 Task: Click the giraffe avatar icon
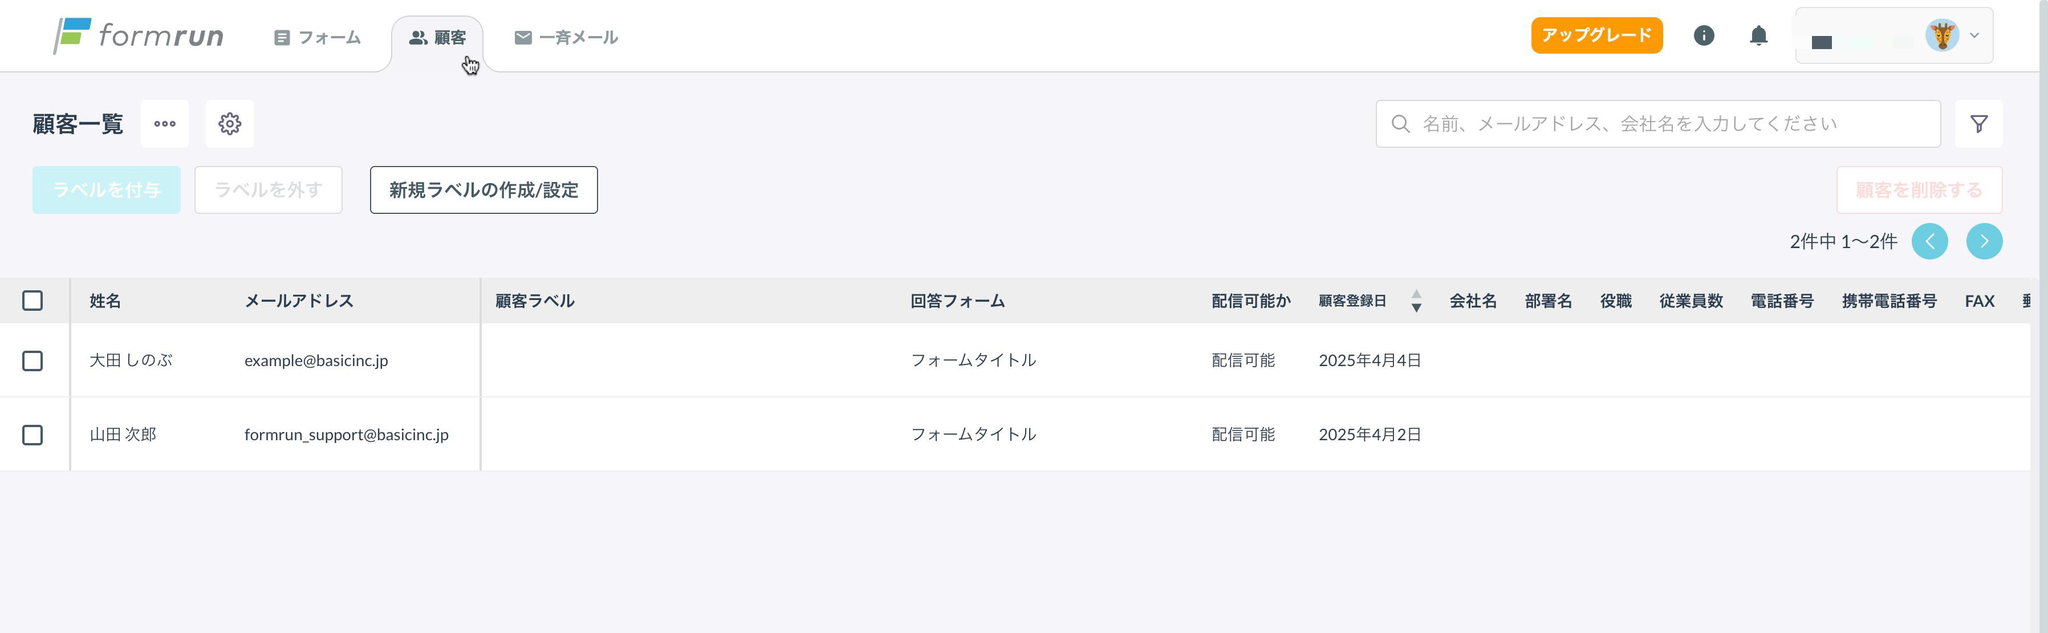click(x=1942, y=36)
